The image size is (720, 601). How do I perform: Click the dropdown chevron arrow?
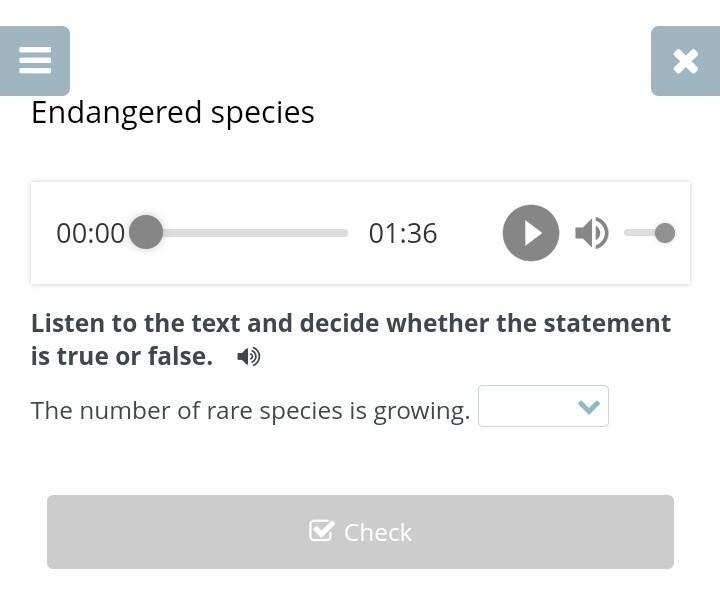589,406
